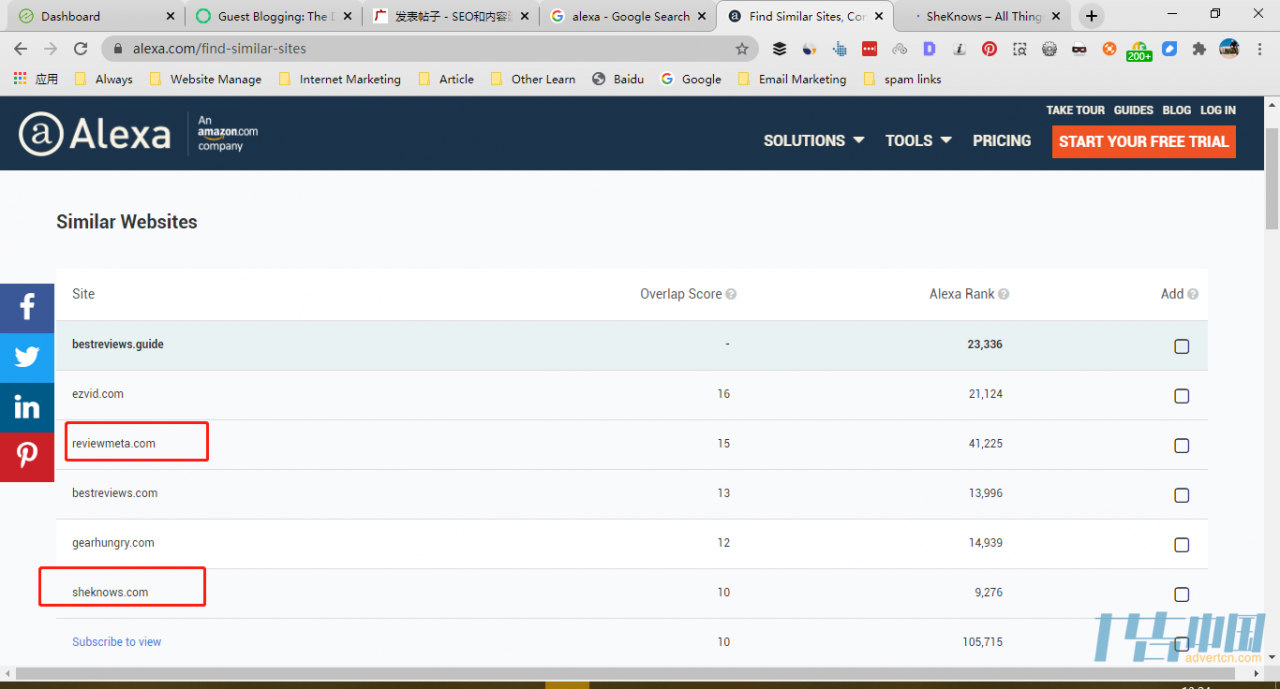Image resolution: width=1280 pixels, height=689 pixels.
Task: Click the Add column help icon
Action: tap(1192, 294)
